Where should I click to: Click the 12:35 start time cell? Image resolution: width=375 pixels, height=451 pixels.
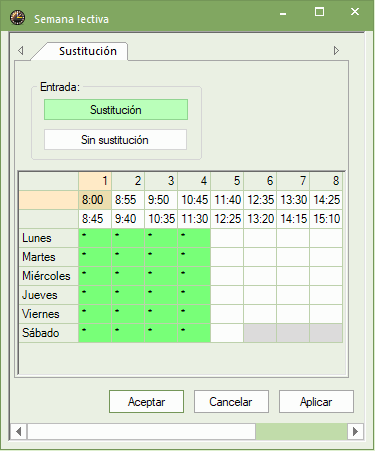click(260, 200)
